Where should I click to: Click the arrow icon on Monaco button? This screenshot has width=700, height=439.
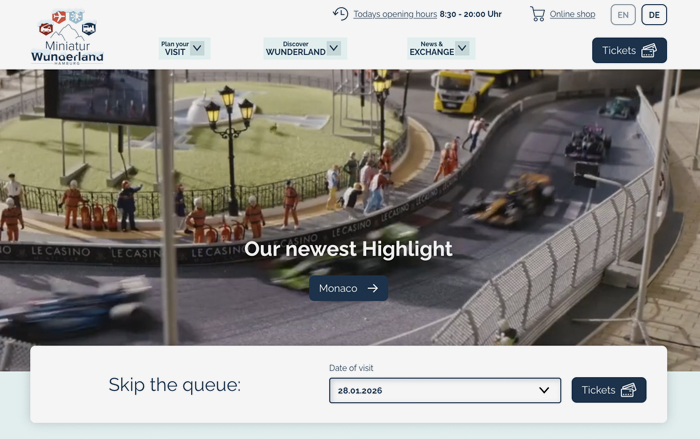tap(373, 288)
